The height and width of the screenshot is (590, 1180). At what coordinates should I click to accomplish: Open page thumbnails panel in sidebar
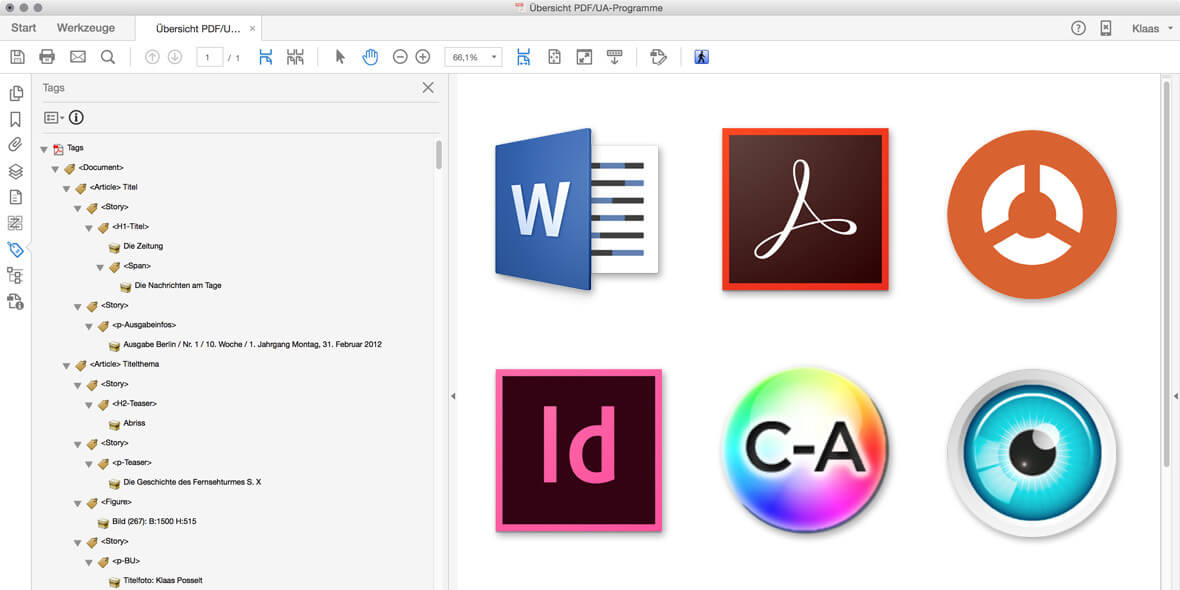[x=15, y=93]
